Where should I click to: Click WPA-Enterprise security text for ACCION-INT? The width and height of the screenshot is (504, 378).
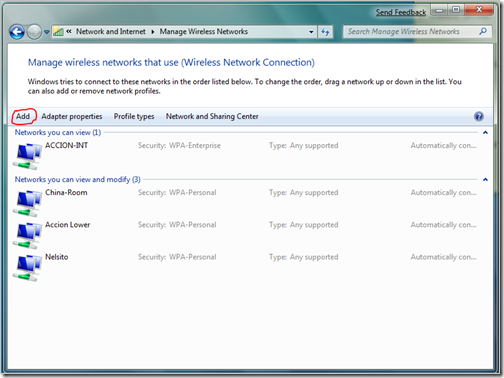195,146
